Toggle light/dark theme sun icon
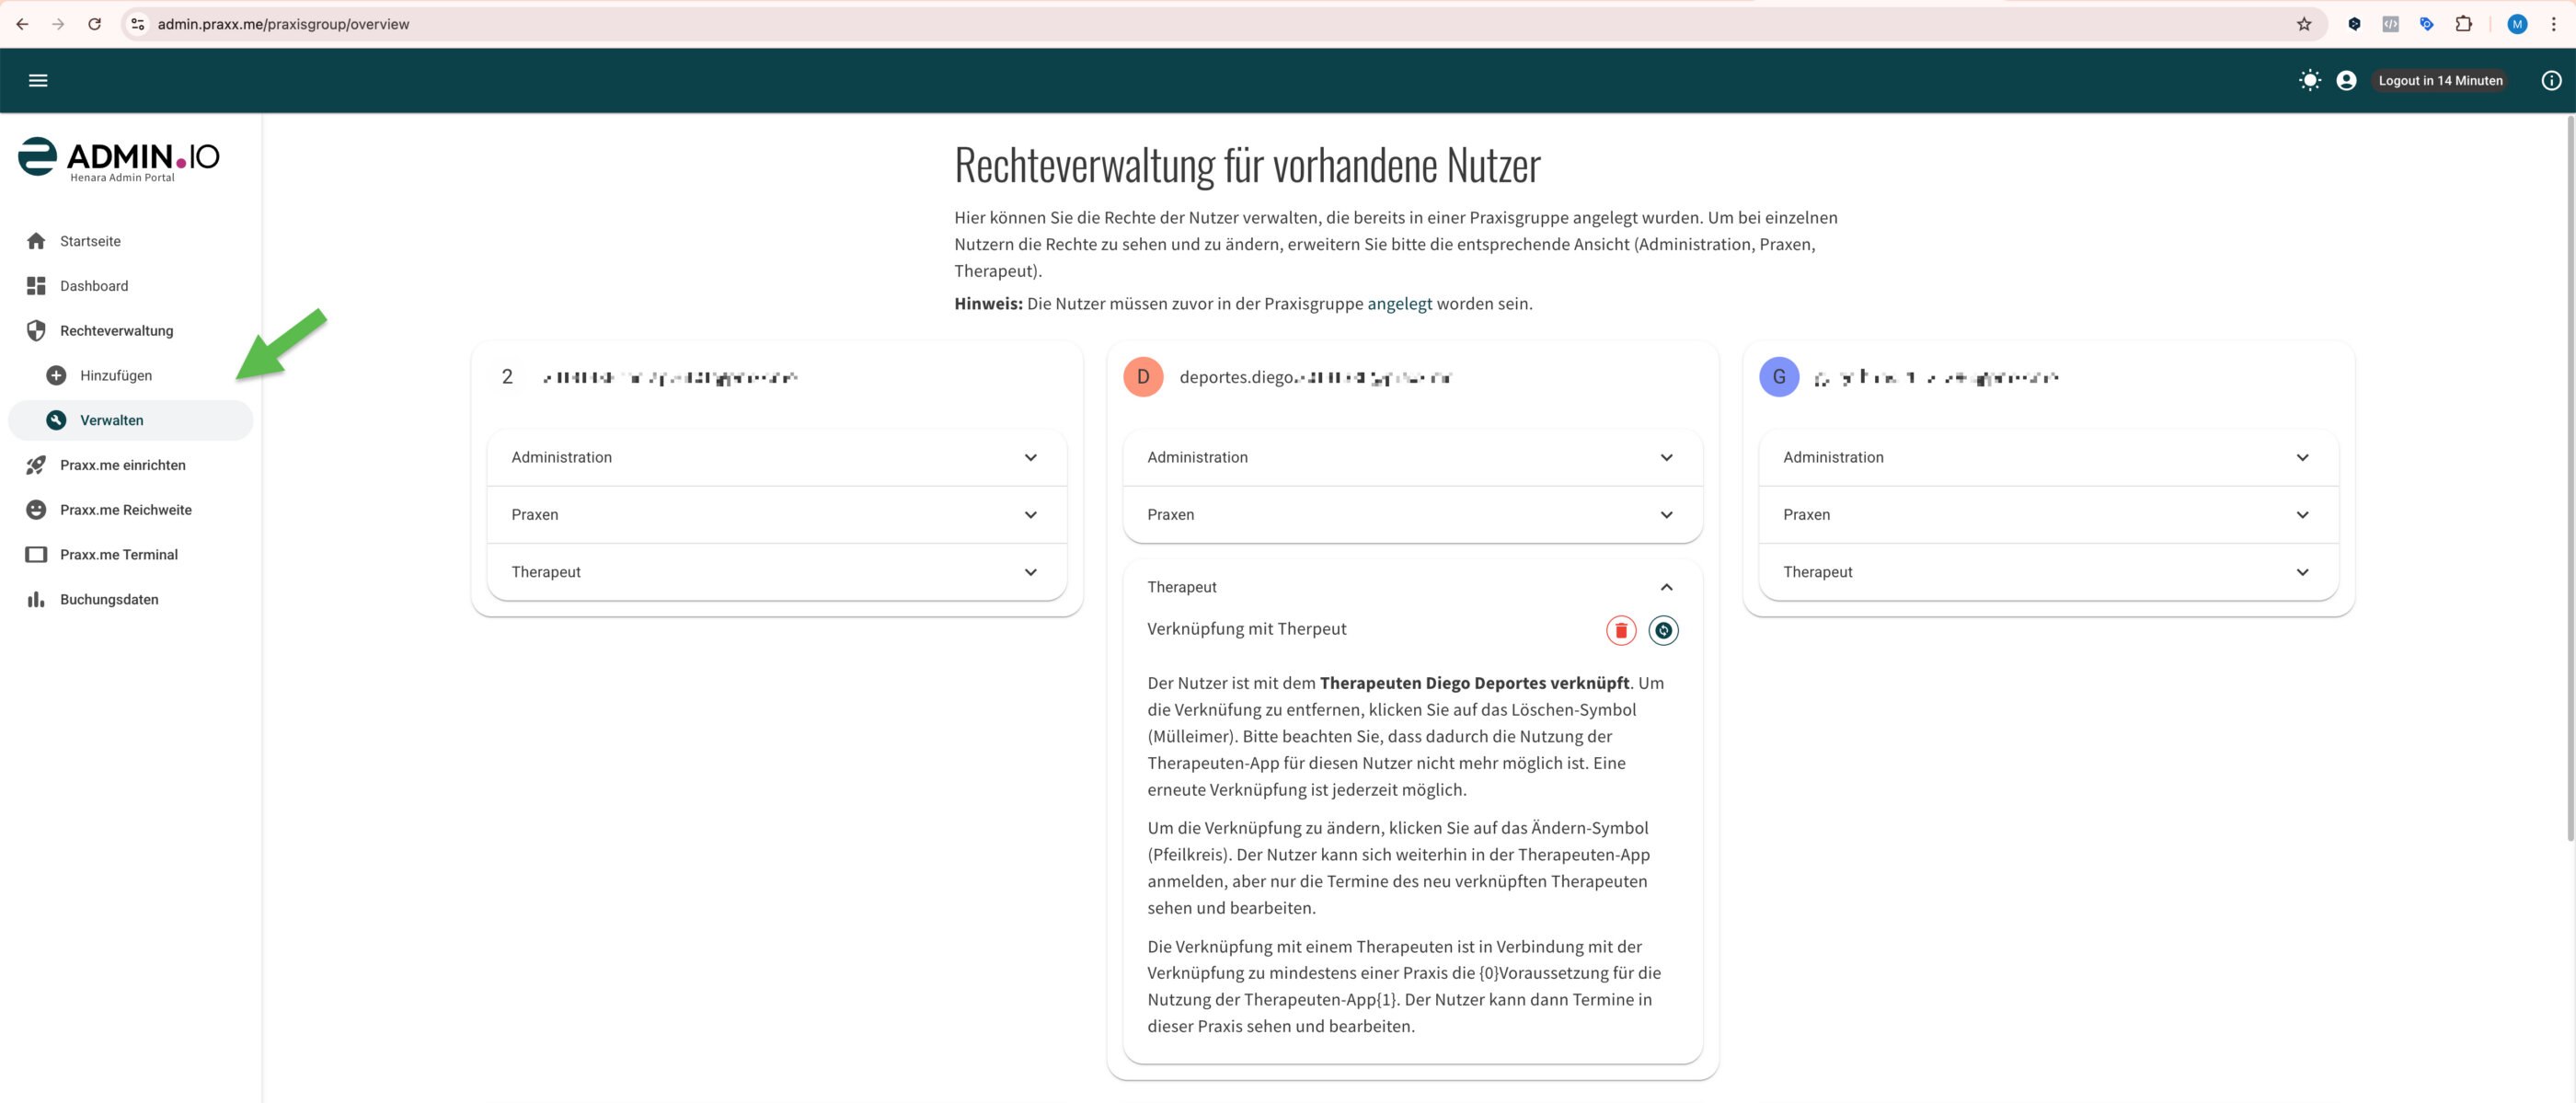The image size is (2576, 1103). [x=2309, y=80]
